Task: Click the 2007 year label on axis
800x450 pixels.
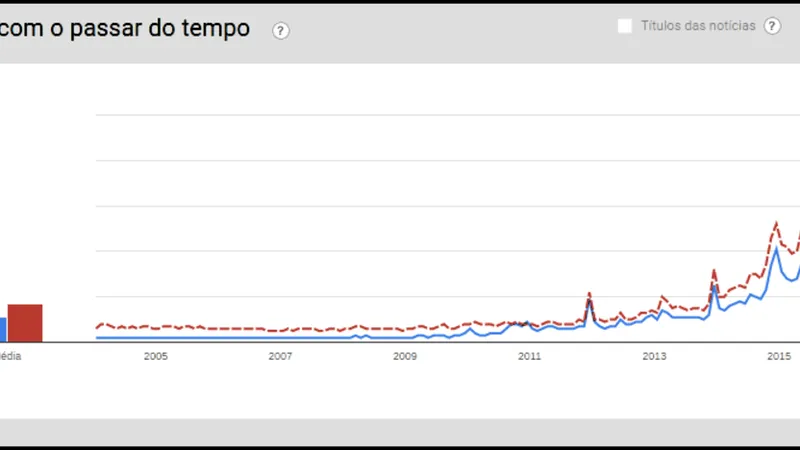Action: (280, 355)
